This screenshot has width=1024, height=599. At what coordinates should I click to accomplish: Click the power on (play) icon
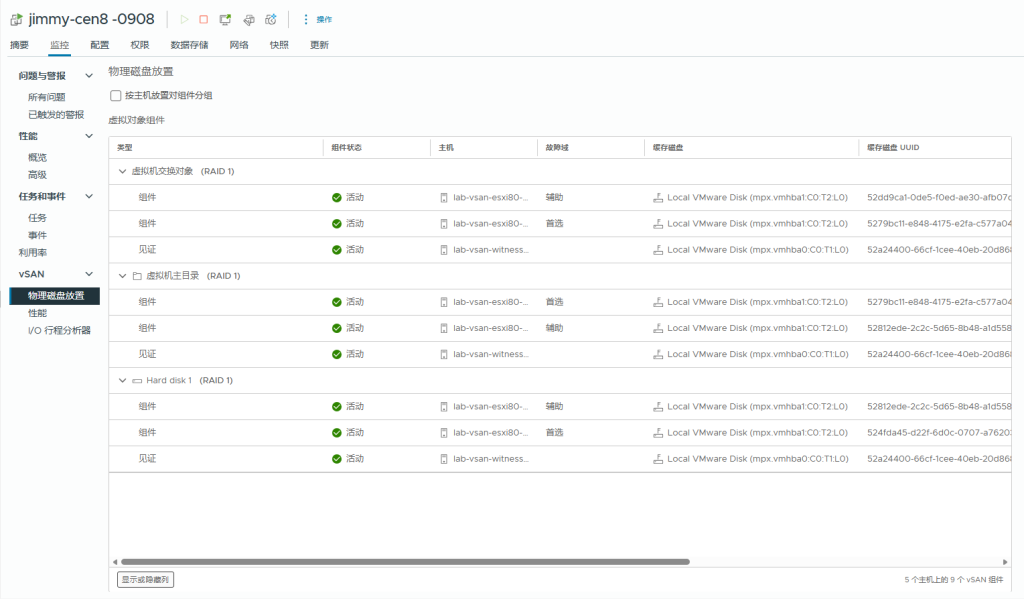click(184, 19)
